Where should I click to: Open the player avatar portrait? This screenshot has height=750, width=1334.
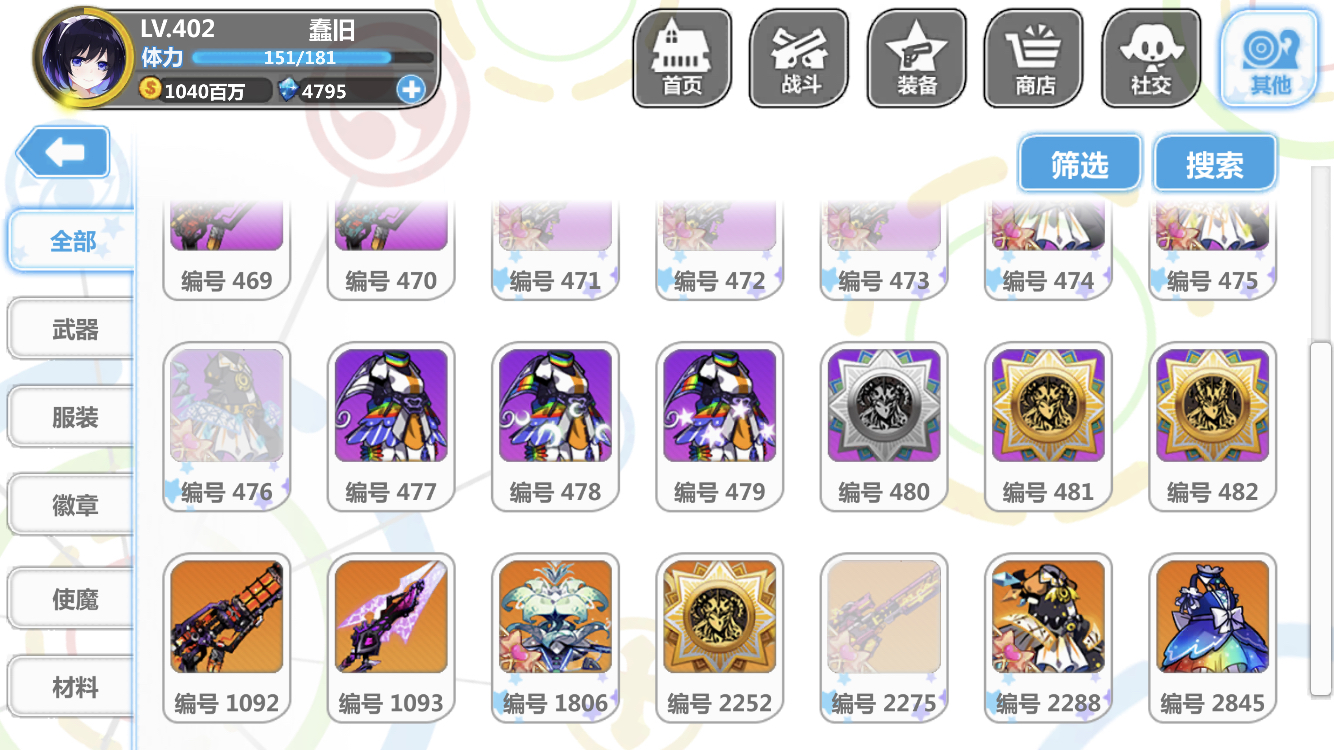coord(84,58)
